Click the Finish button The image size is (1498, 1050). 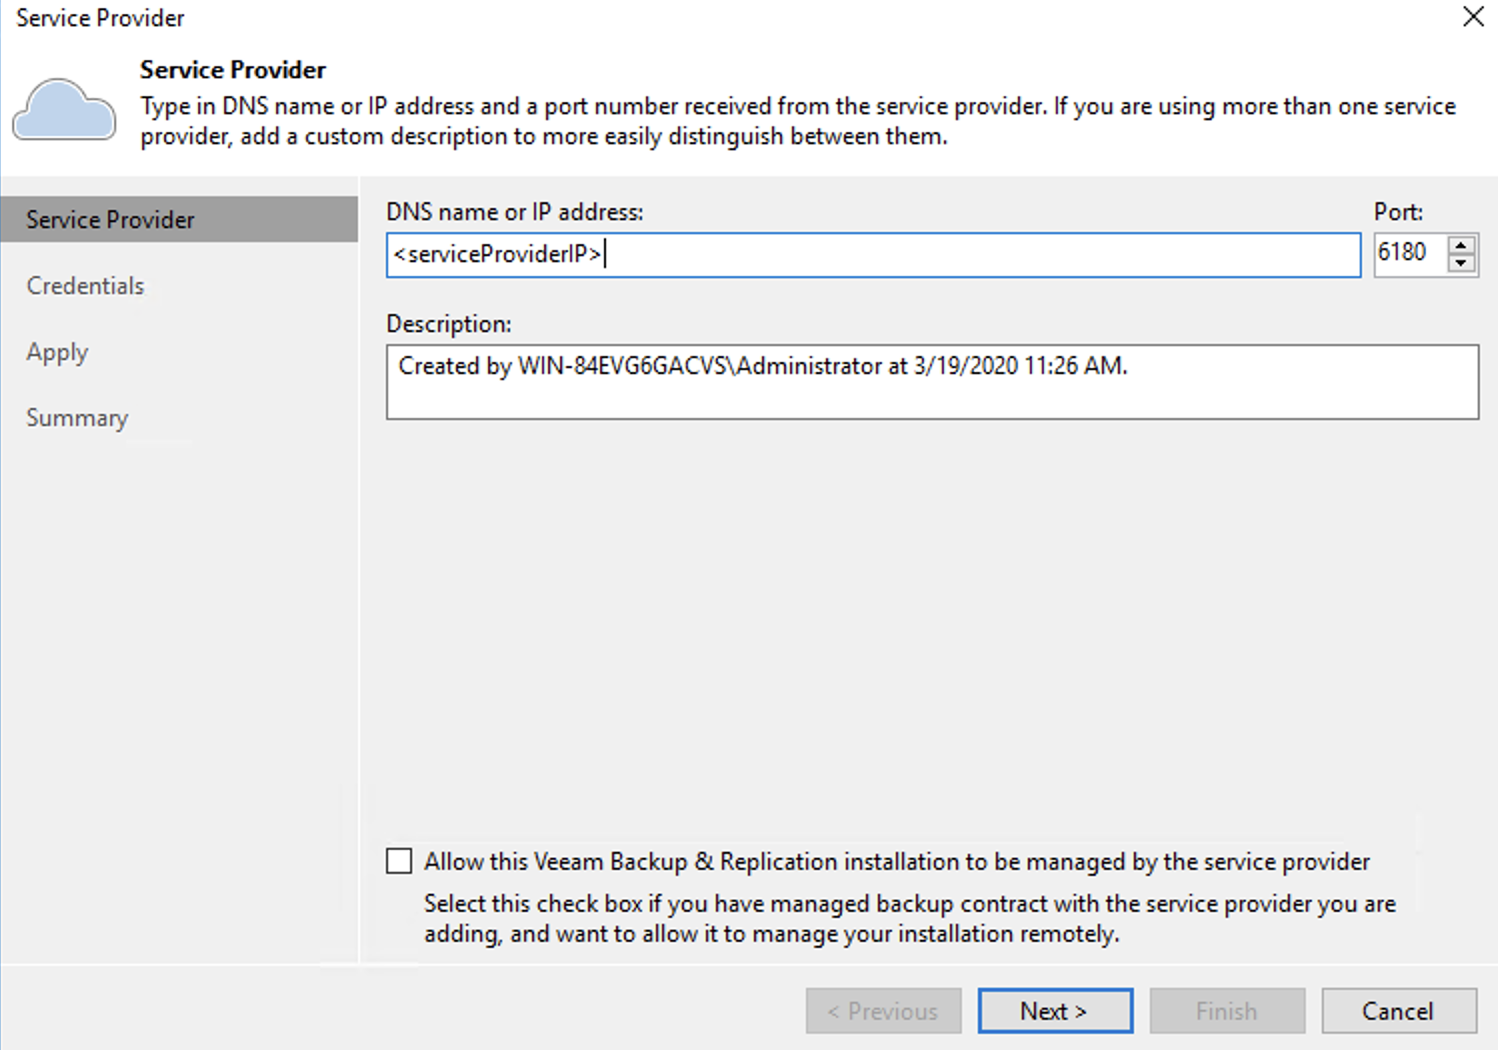pos(1227,1011)
